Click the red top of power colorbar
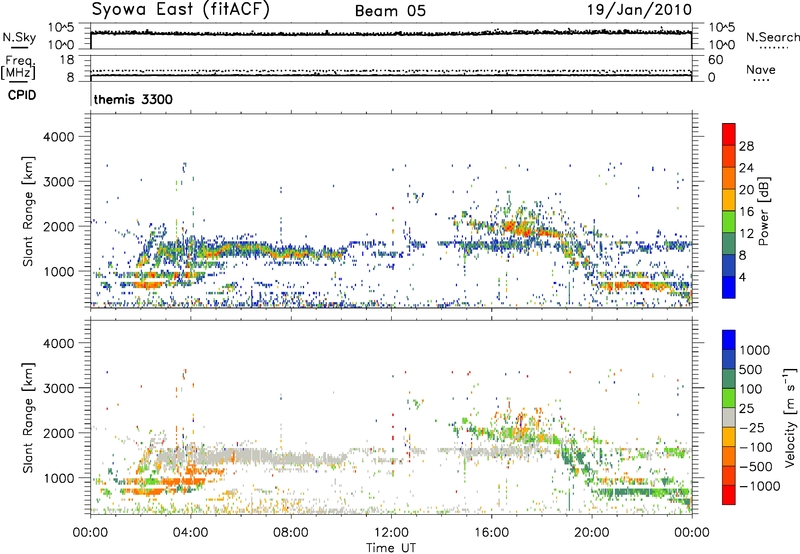Screen dimensions: 800x554 [729, 134]
